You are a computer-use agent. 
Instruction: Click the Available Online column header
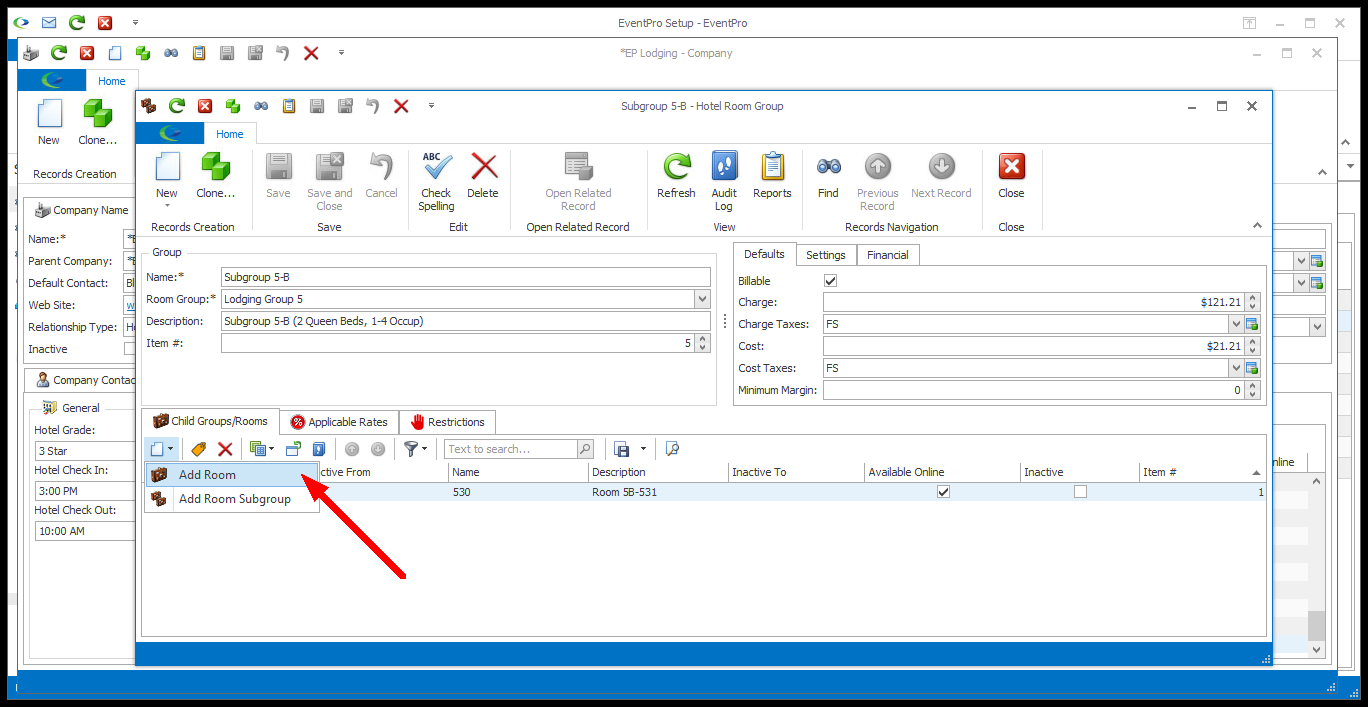point(942,472)
